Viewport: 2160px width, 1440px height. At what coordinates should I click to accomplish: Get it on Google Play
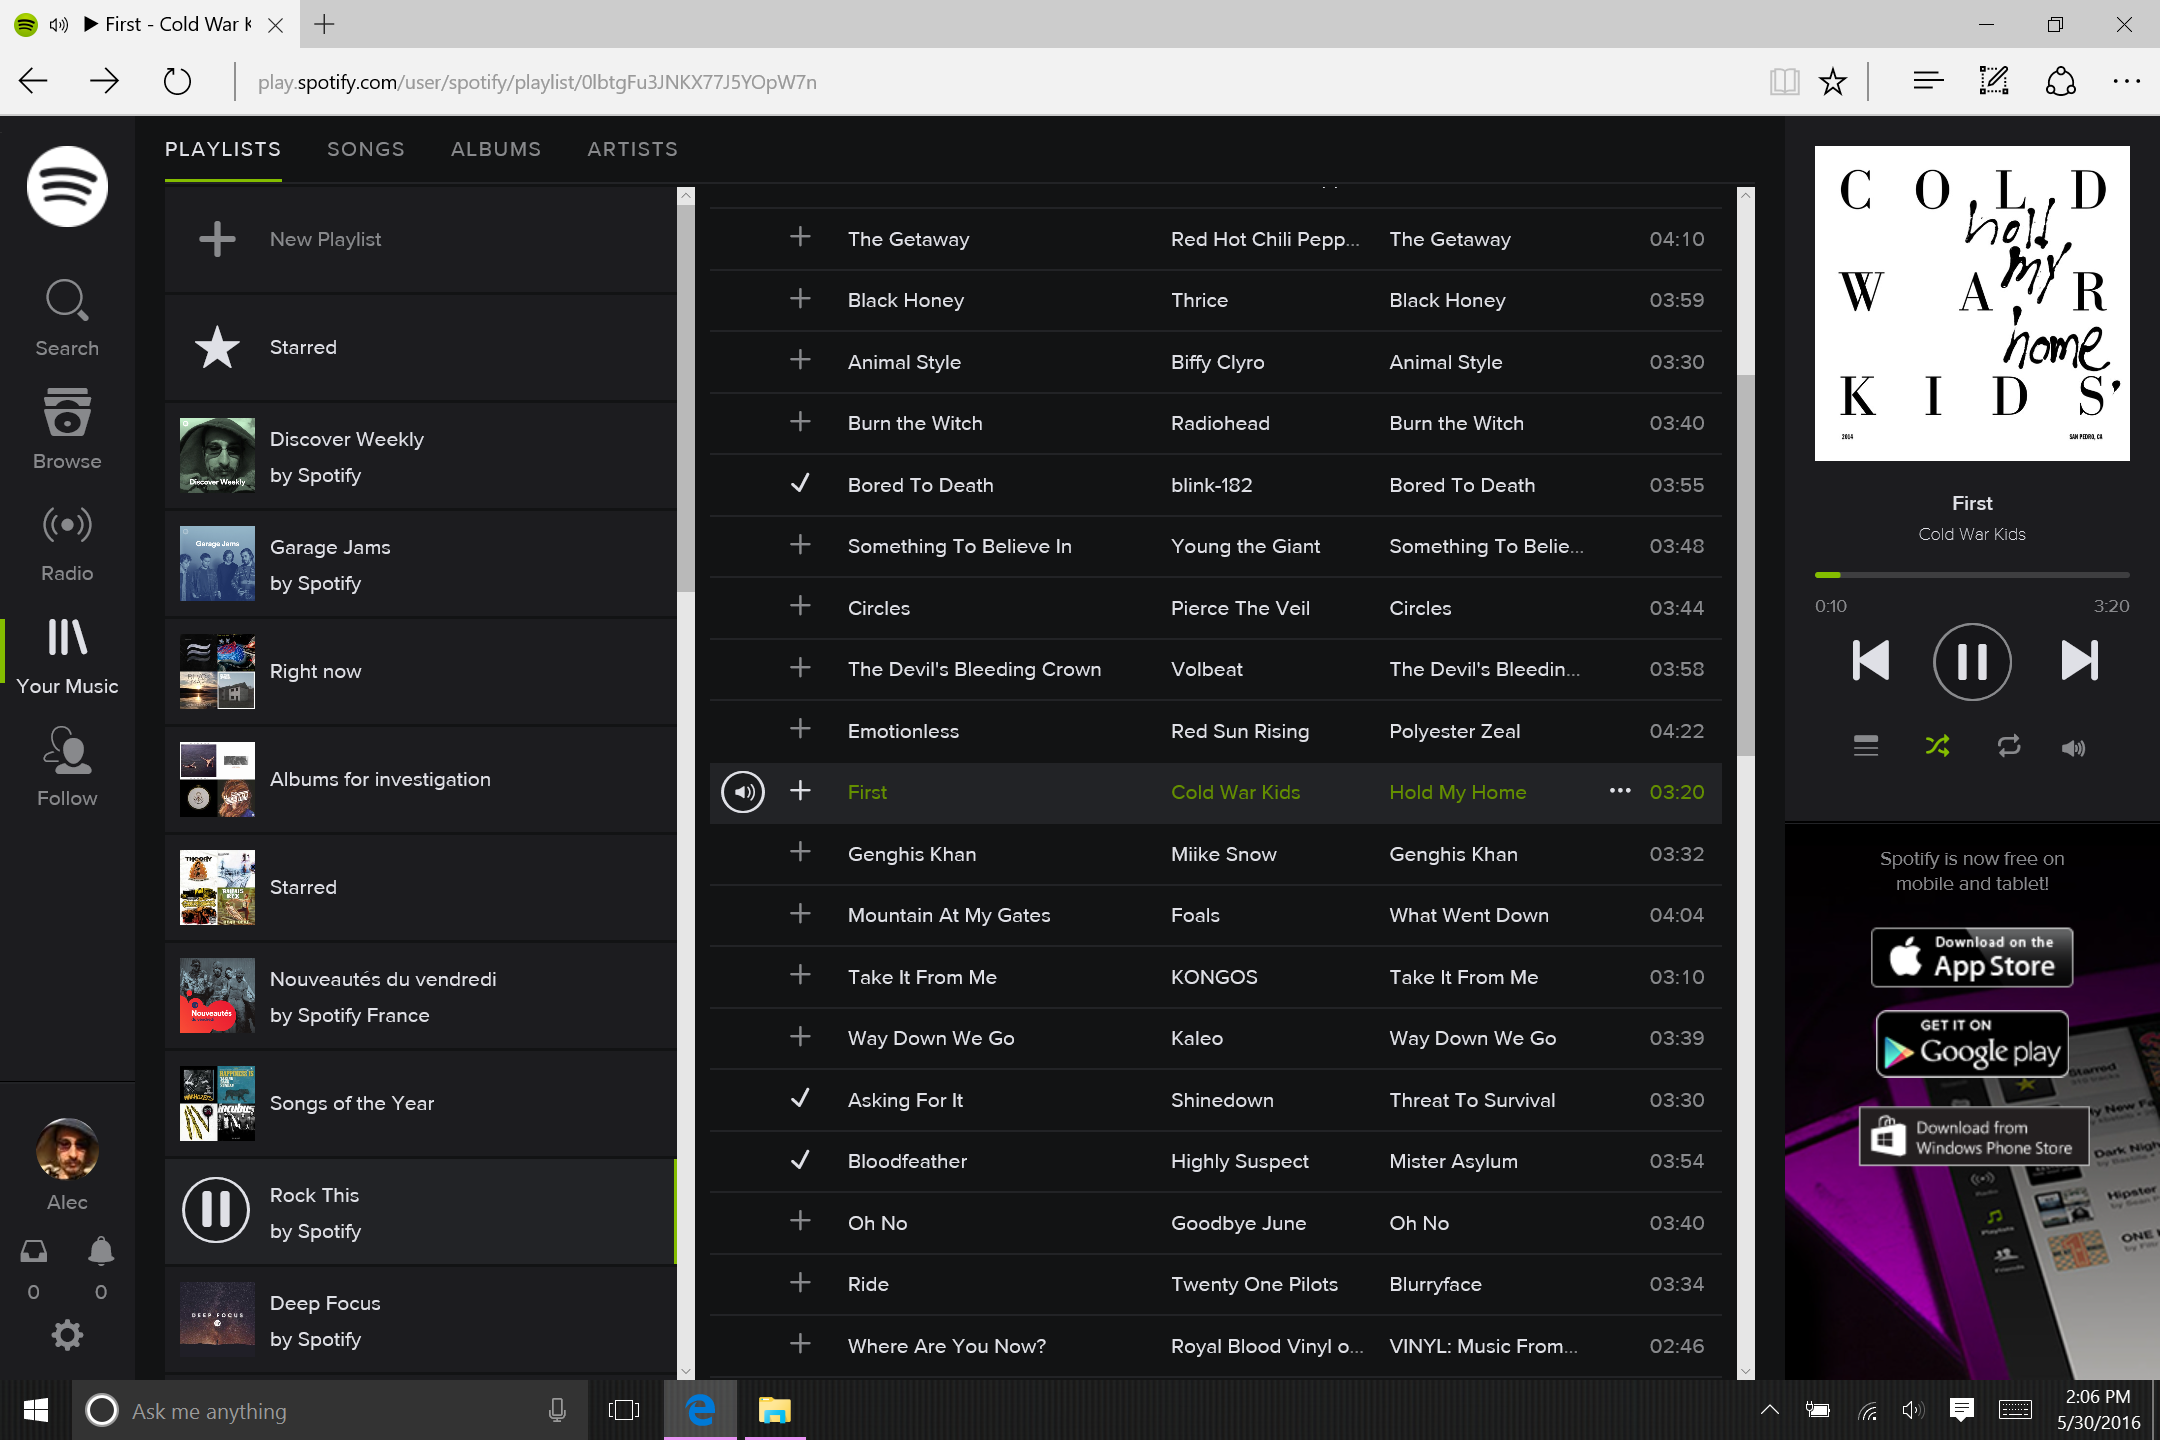point(1972,1043)
